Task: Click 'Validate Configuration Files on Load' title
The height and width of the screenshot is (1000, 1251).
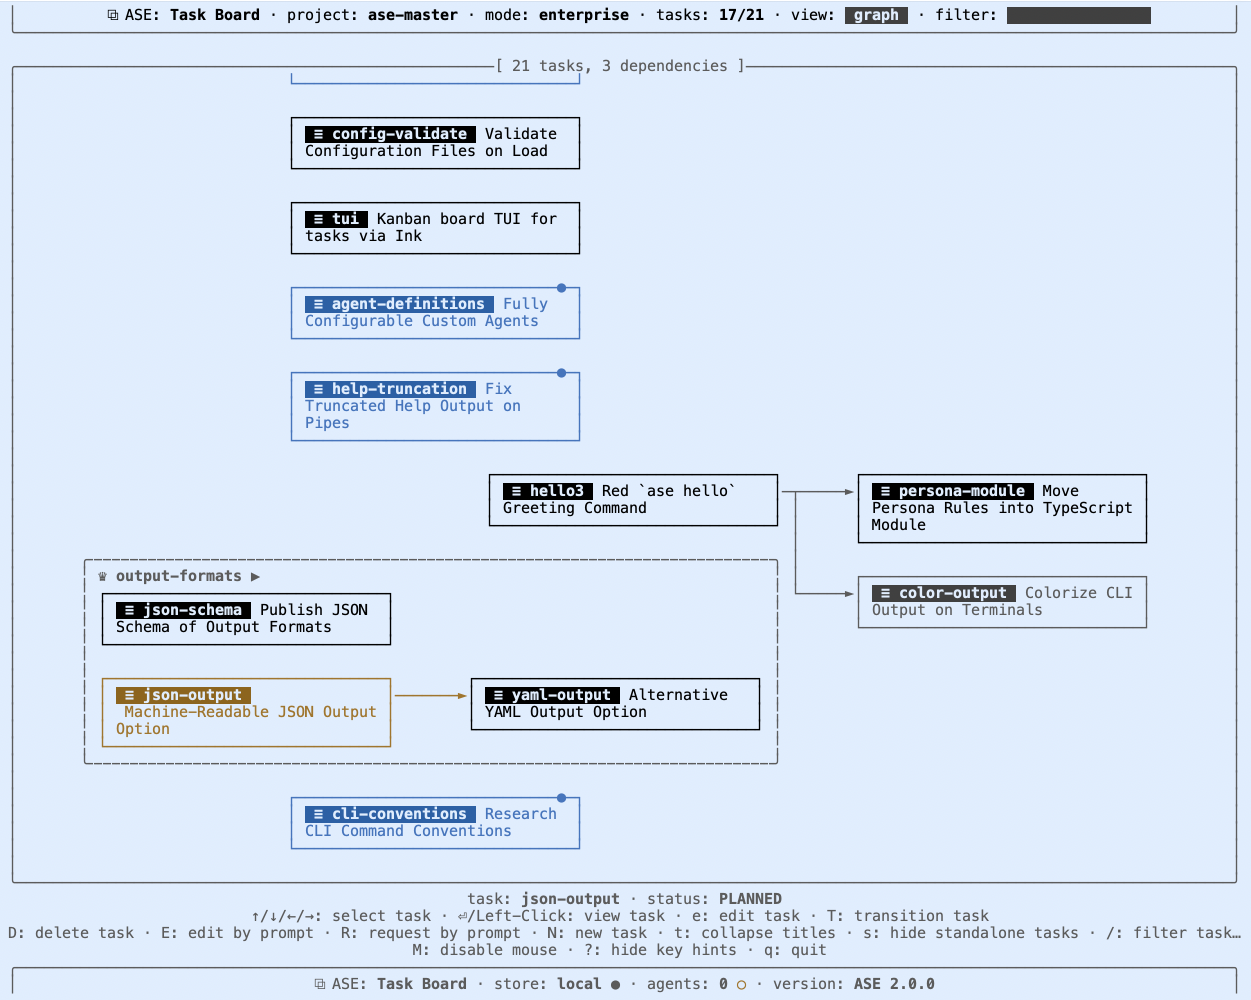Action: [x=431, y=142]
